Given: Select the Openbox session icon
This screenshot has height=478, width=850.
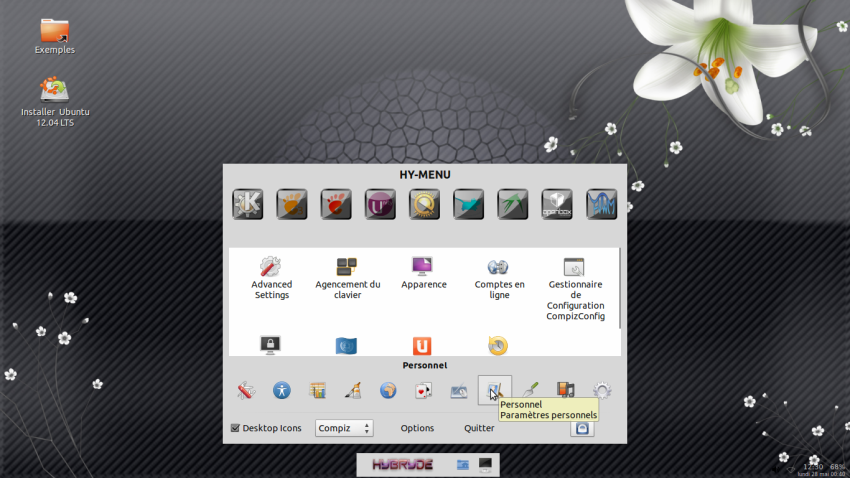Looking at the screenshot, I should 557,204.
